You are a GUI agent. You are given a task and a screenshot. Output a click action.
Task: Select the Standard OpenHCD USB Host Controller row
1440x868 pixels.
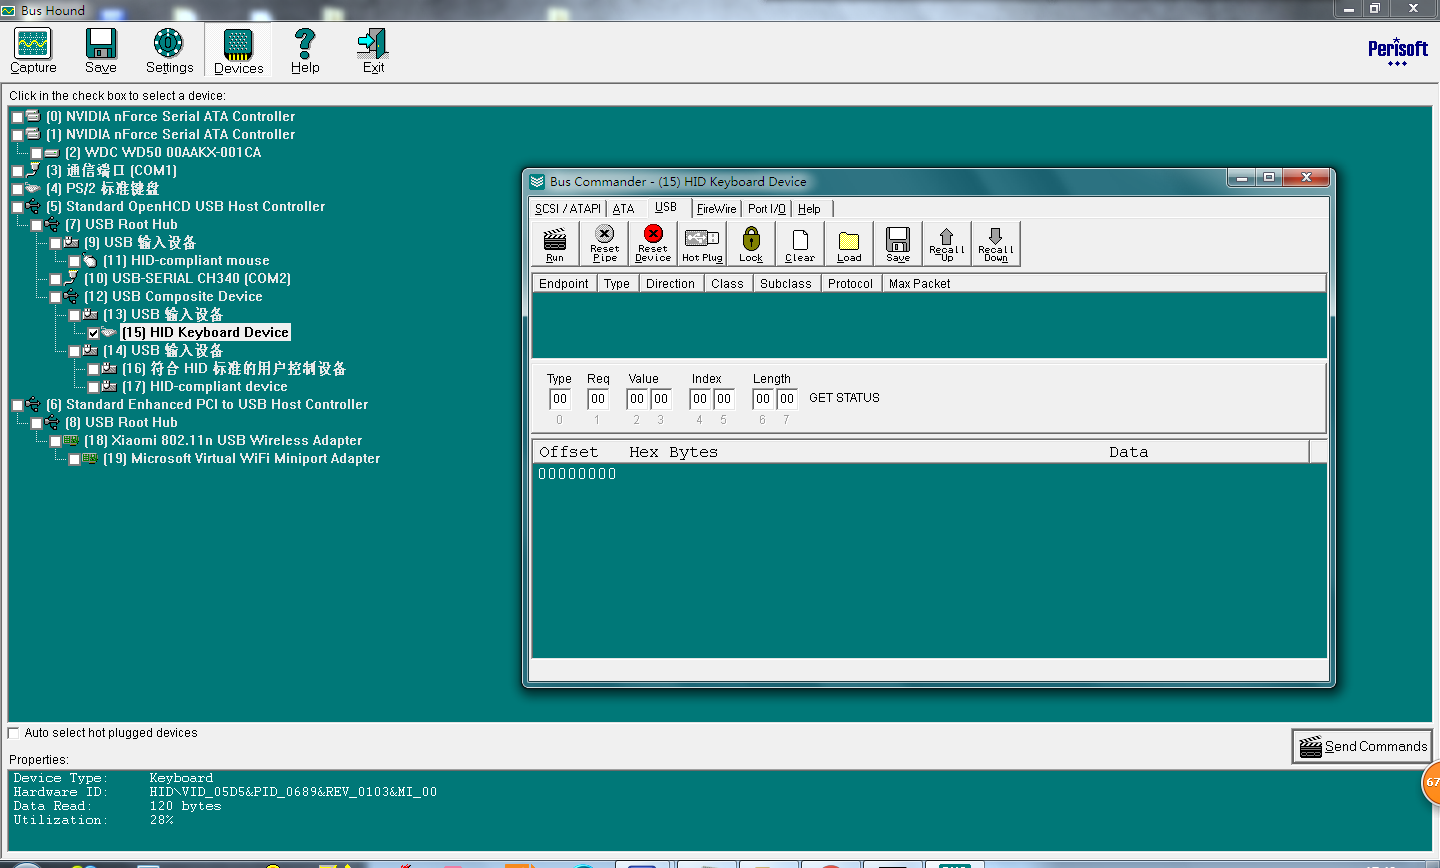point(196,207)
